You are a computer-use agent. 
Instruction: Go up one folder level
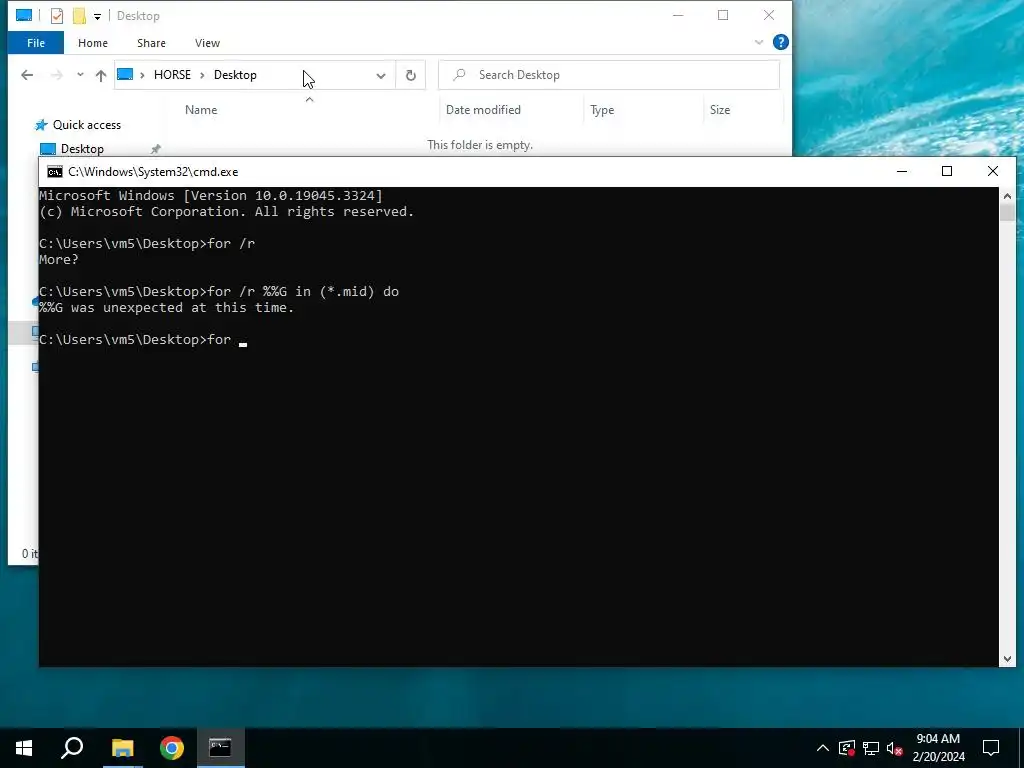pyautogui.click(x=101, y=75)
